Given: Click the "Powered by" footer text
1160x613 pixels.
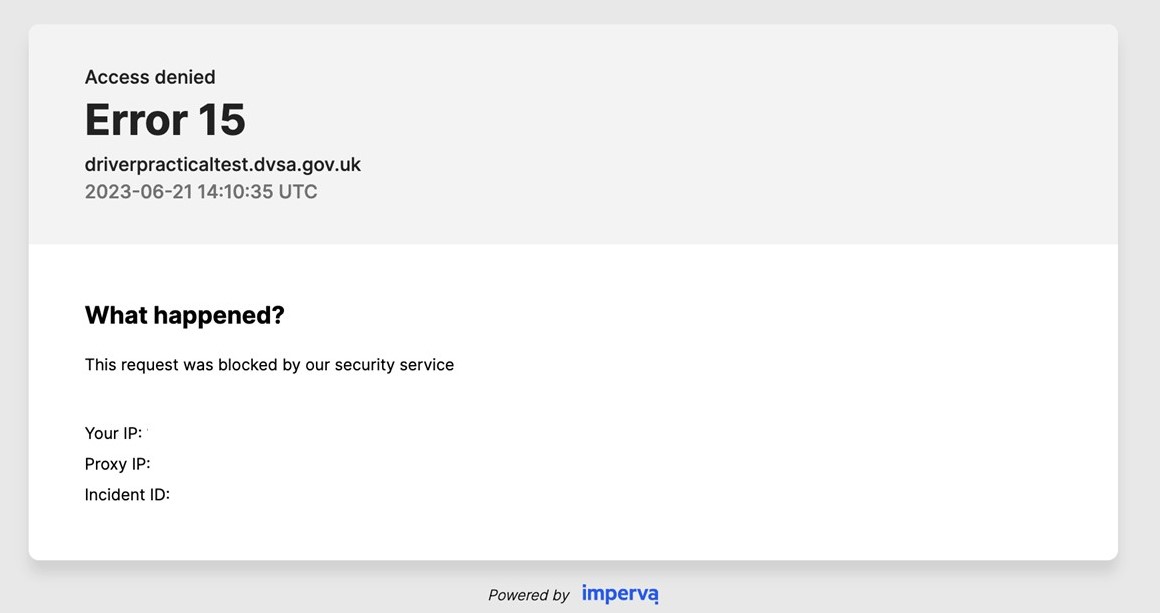Looking at the screenshot, I should pyautogui.click(x=528, y=595).
